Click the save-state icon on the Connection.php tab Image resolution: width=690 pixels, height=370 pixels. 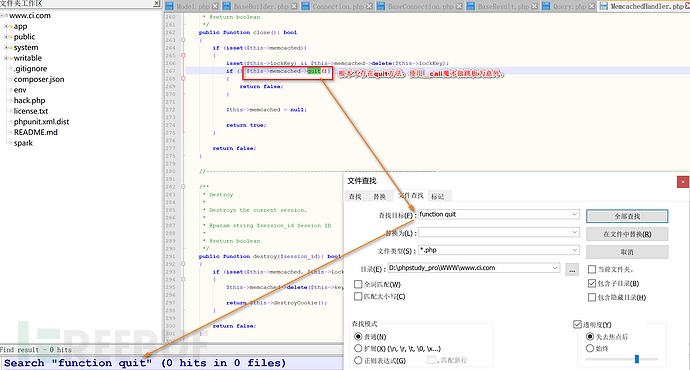tap(305, 6)
